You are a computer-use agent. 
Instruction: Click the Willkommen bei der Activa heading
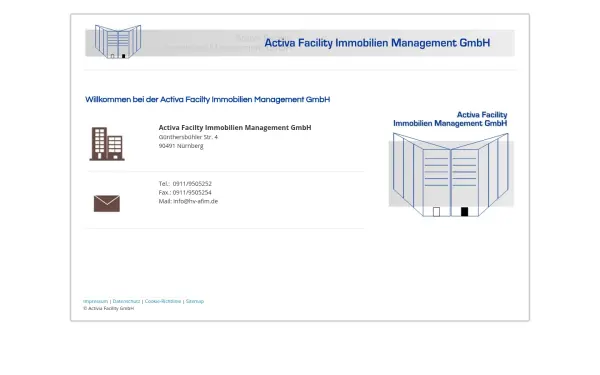pyautogui.click(x=207, y=99)
